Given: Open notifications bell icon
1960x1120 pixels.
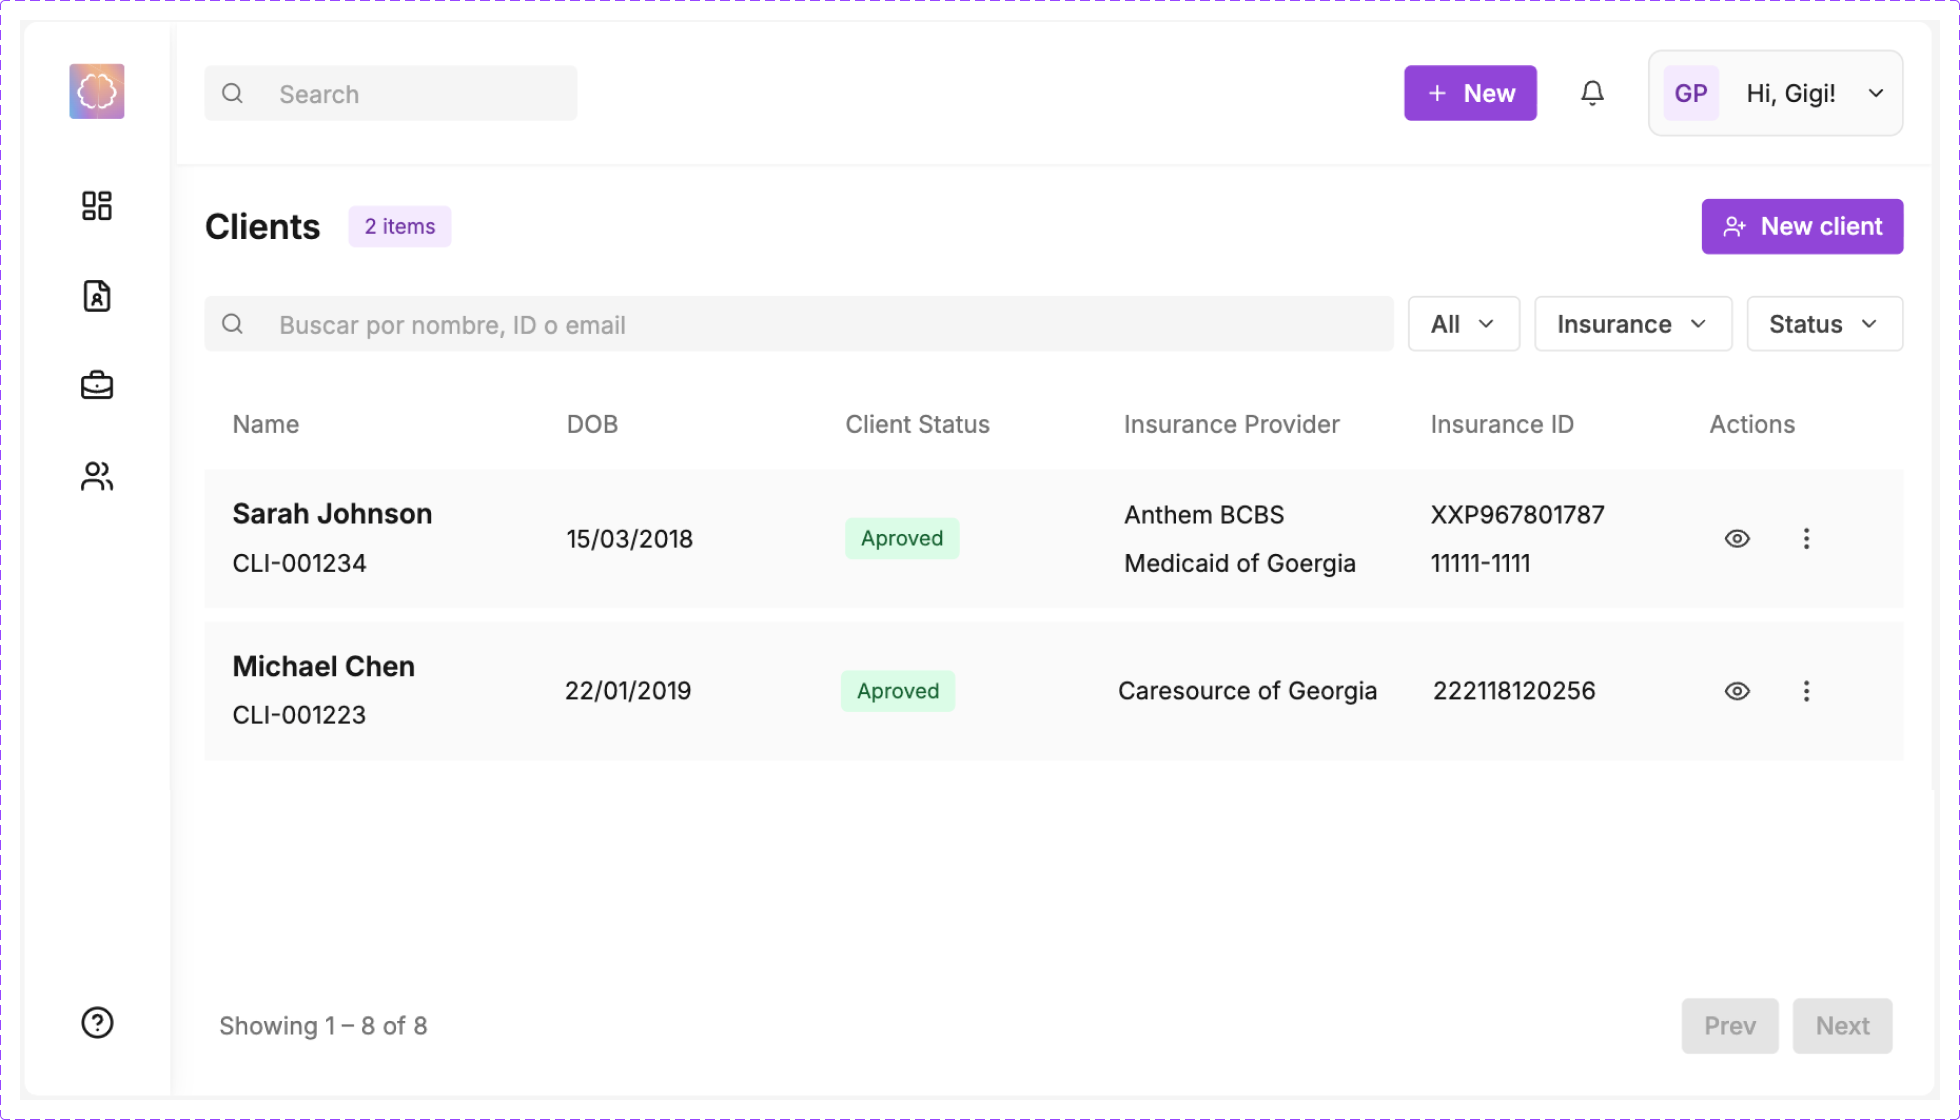Looking at the screenshot, I should tap(1592, 93).
